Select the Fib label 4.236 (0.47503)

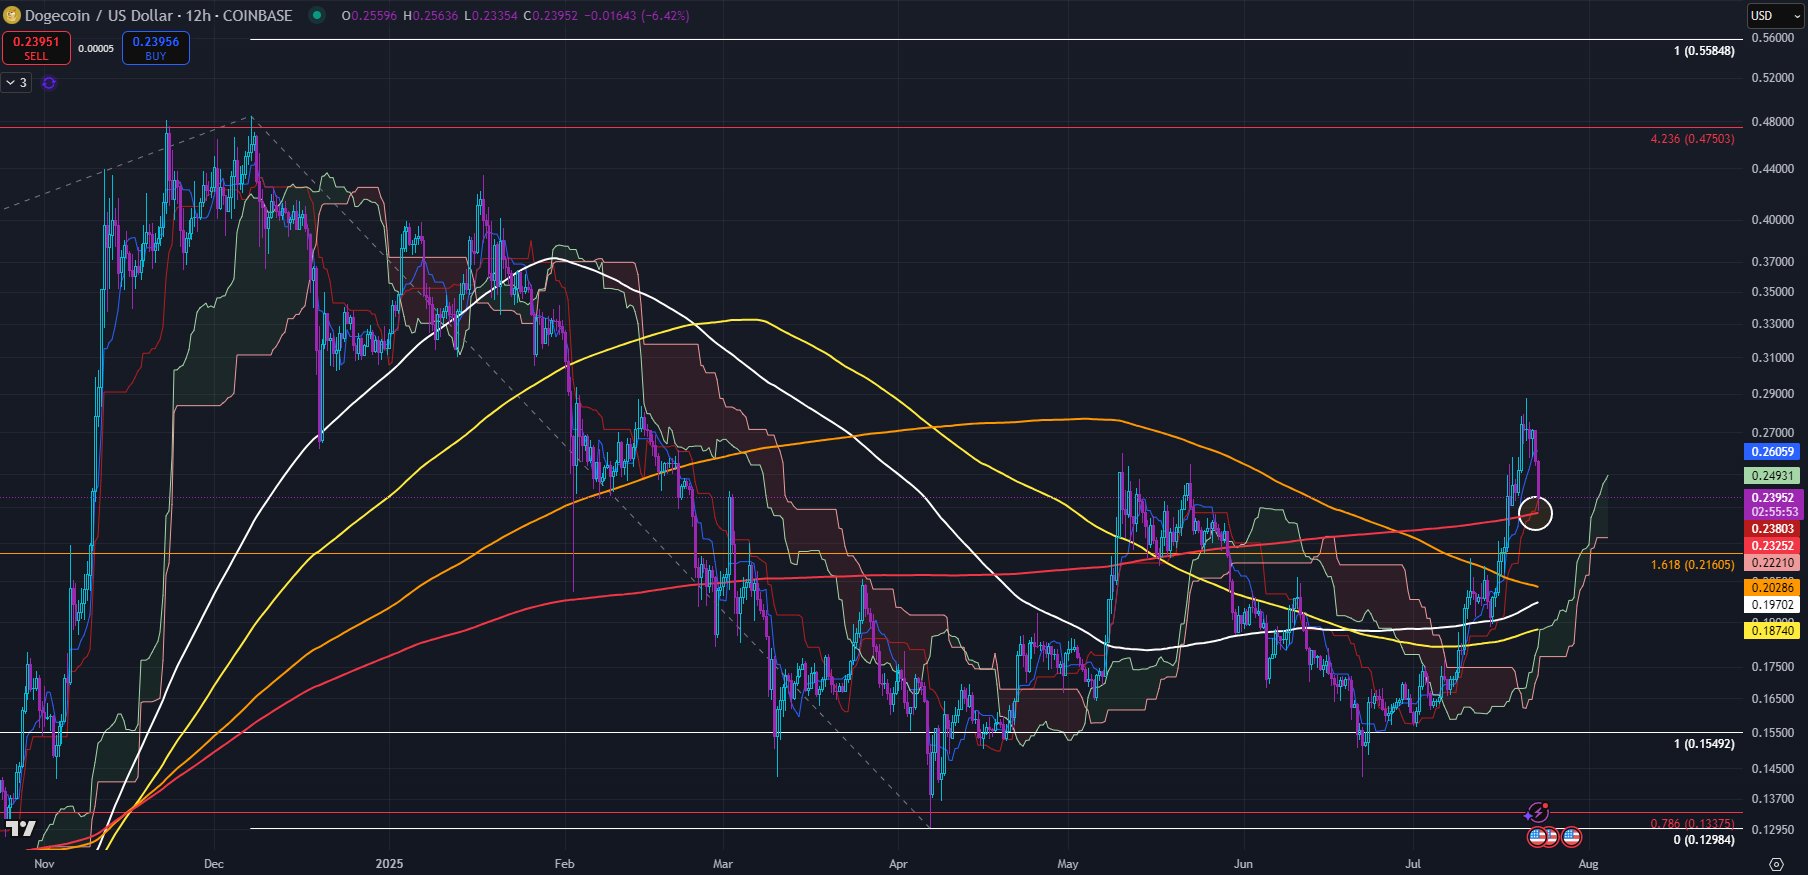pos(1692,139)
